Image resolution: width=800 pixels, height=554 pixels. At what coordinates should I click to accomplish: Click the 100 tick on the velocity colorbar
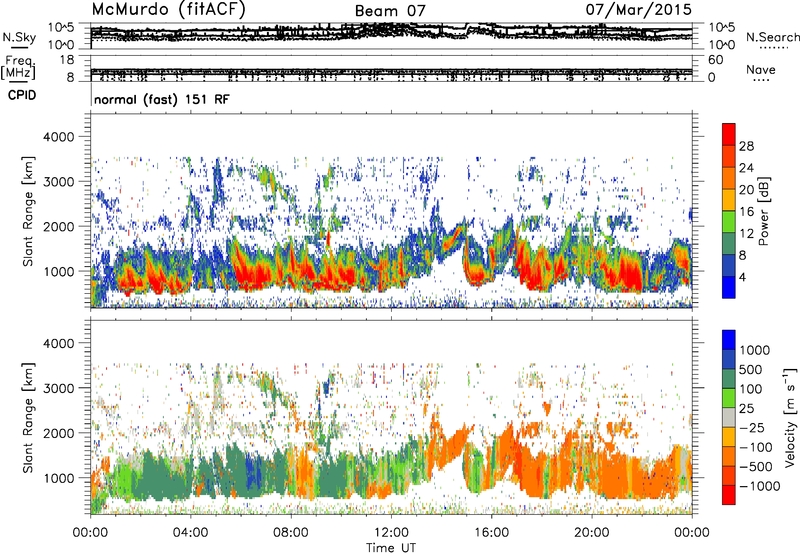(x=751, y=389)
